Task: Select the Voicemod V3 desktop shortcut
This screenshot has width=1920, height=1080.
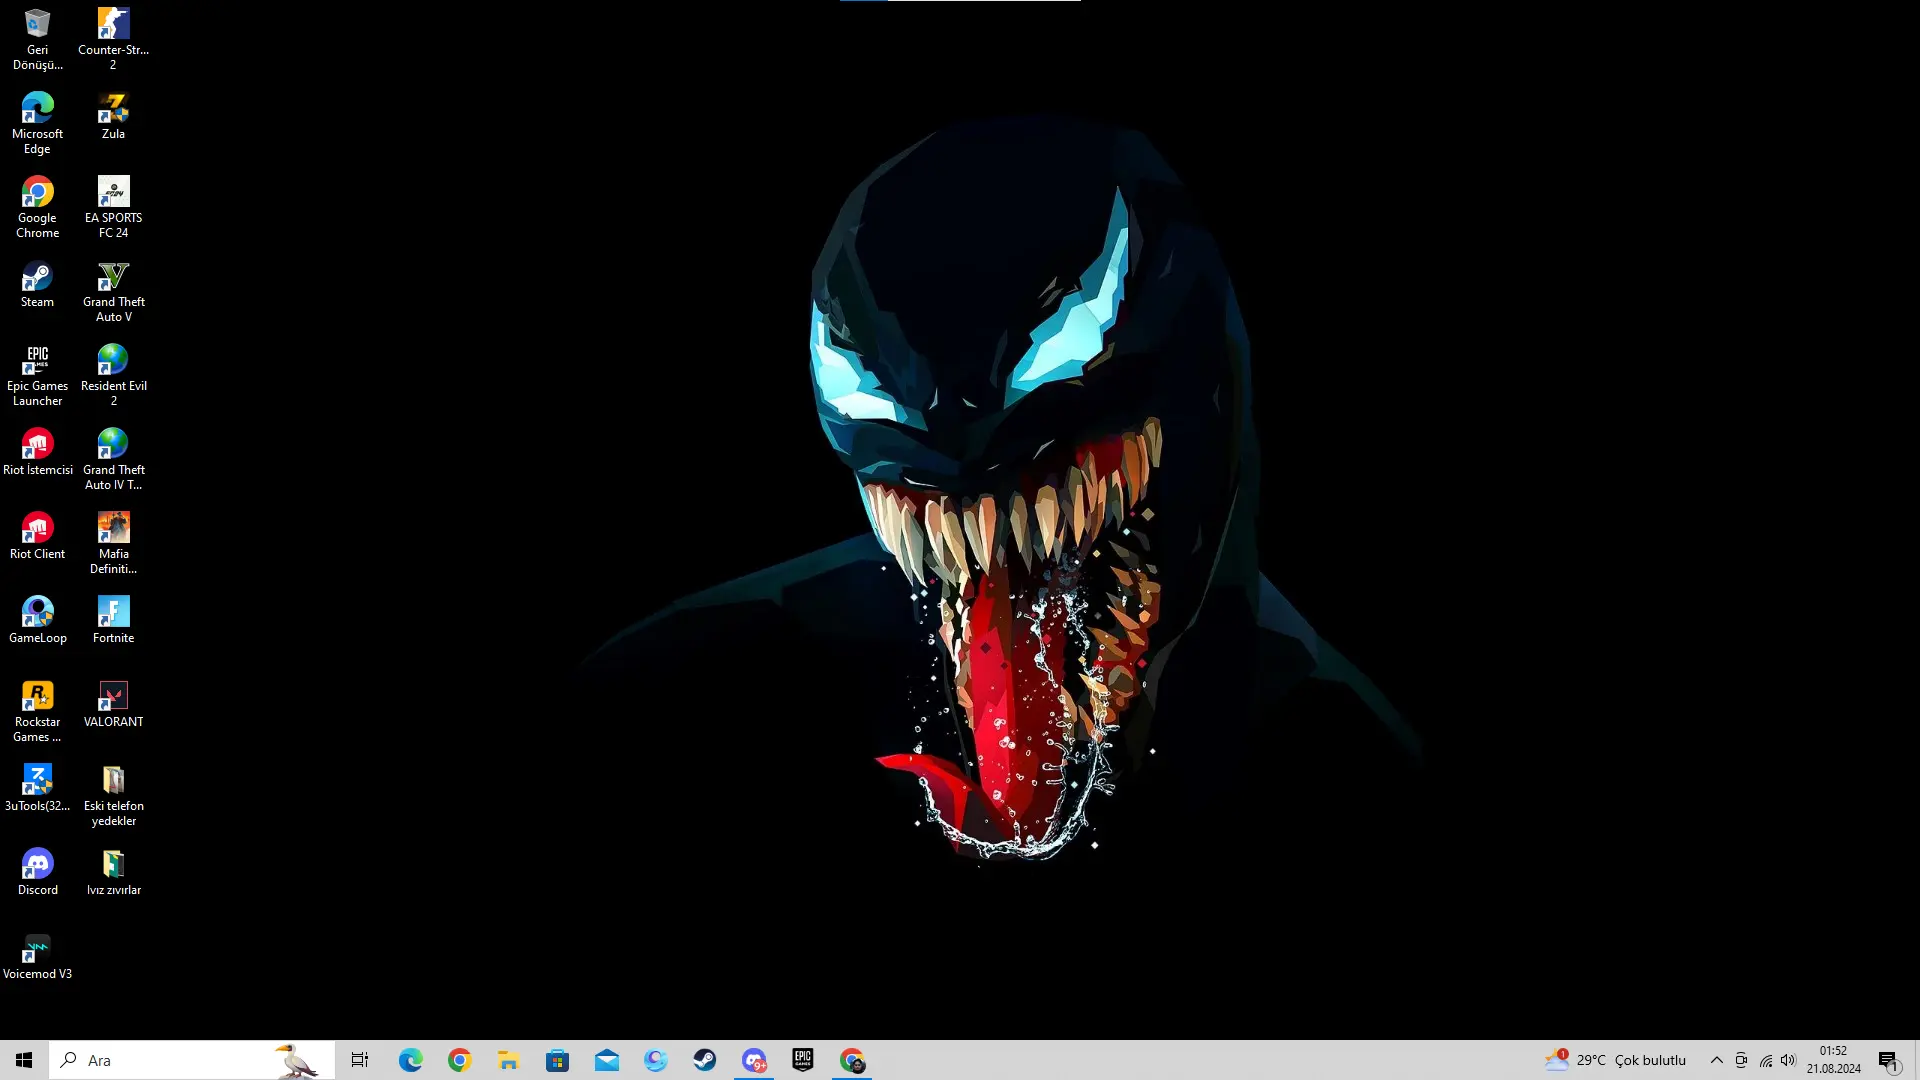Action: pos(37,956)
